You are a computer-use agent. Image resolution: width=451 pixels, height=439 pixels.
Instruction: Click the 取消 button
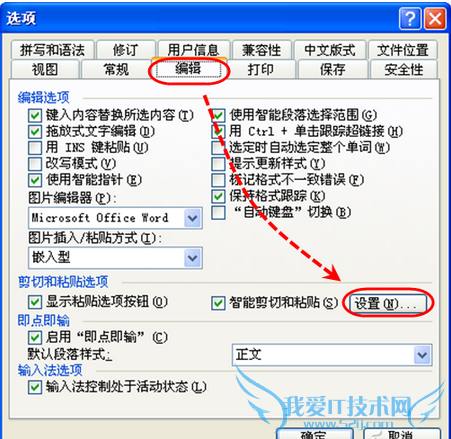(402, 433)
